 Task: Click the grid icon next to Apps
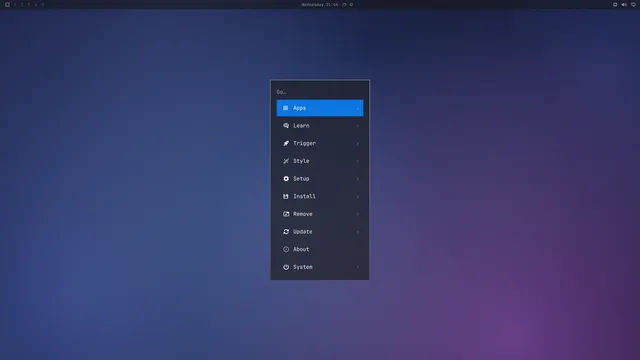(x=286, y=108)
